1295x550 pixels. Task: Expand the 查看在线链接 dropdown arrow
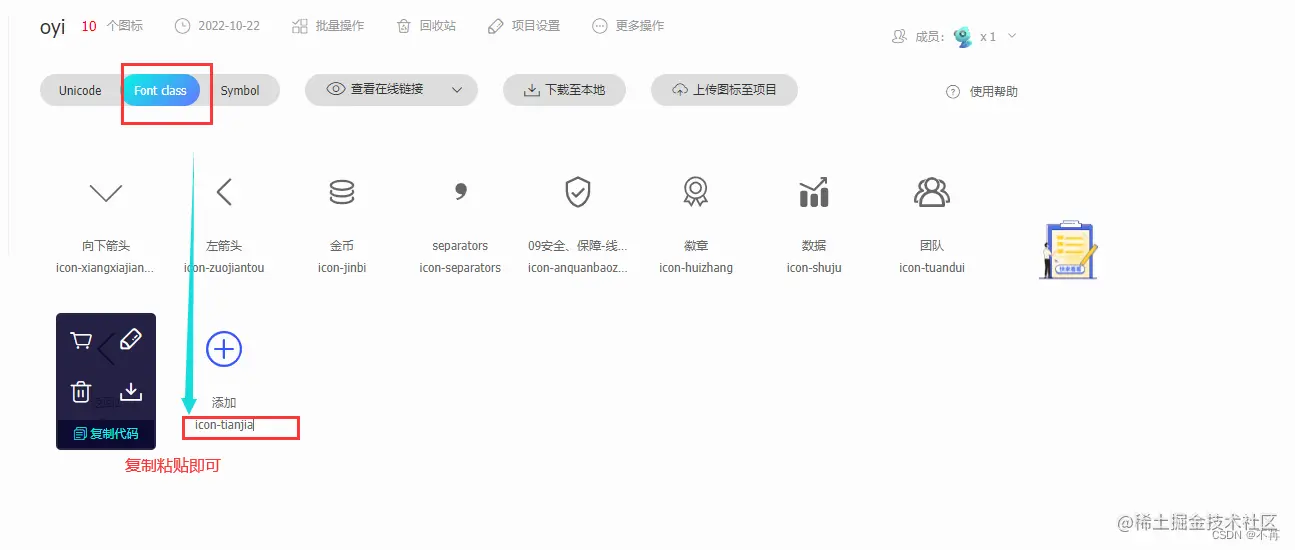pyautogui.click(x=457, y=90)
